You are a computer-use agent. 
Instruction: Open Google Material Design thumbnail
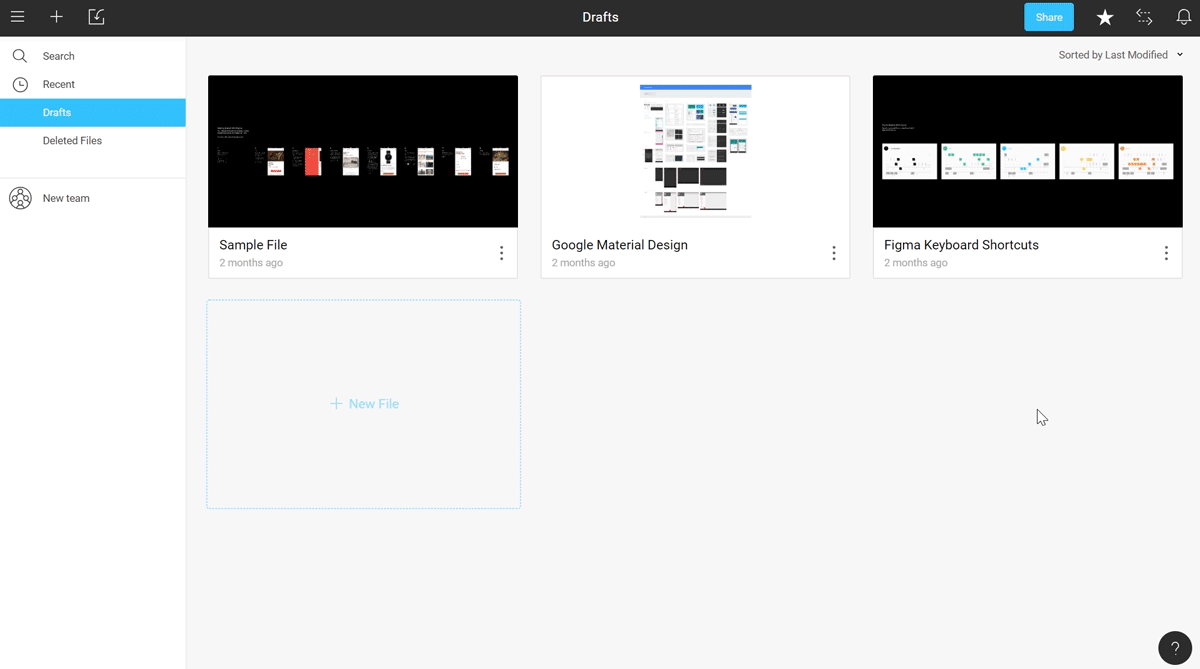pyautogui.click(x=695, y=151)
